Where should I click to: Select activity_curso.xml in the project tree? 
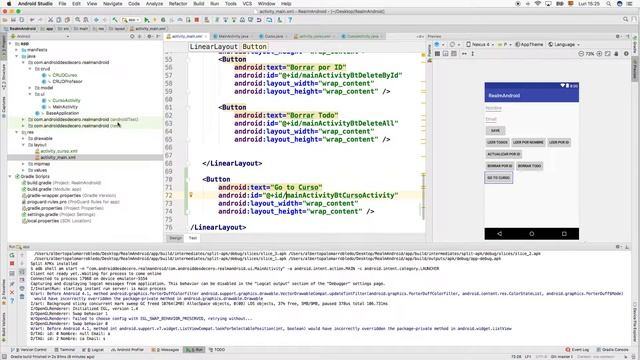coord(58,151)
